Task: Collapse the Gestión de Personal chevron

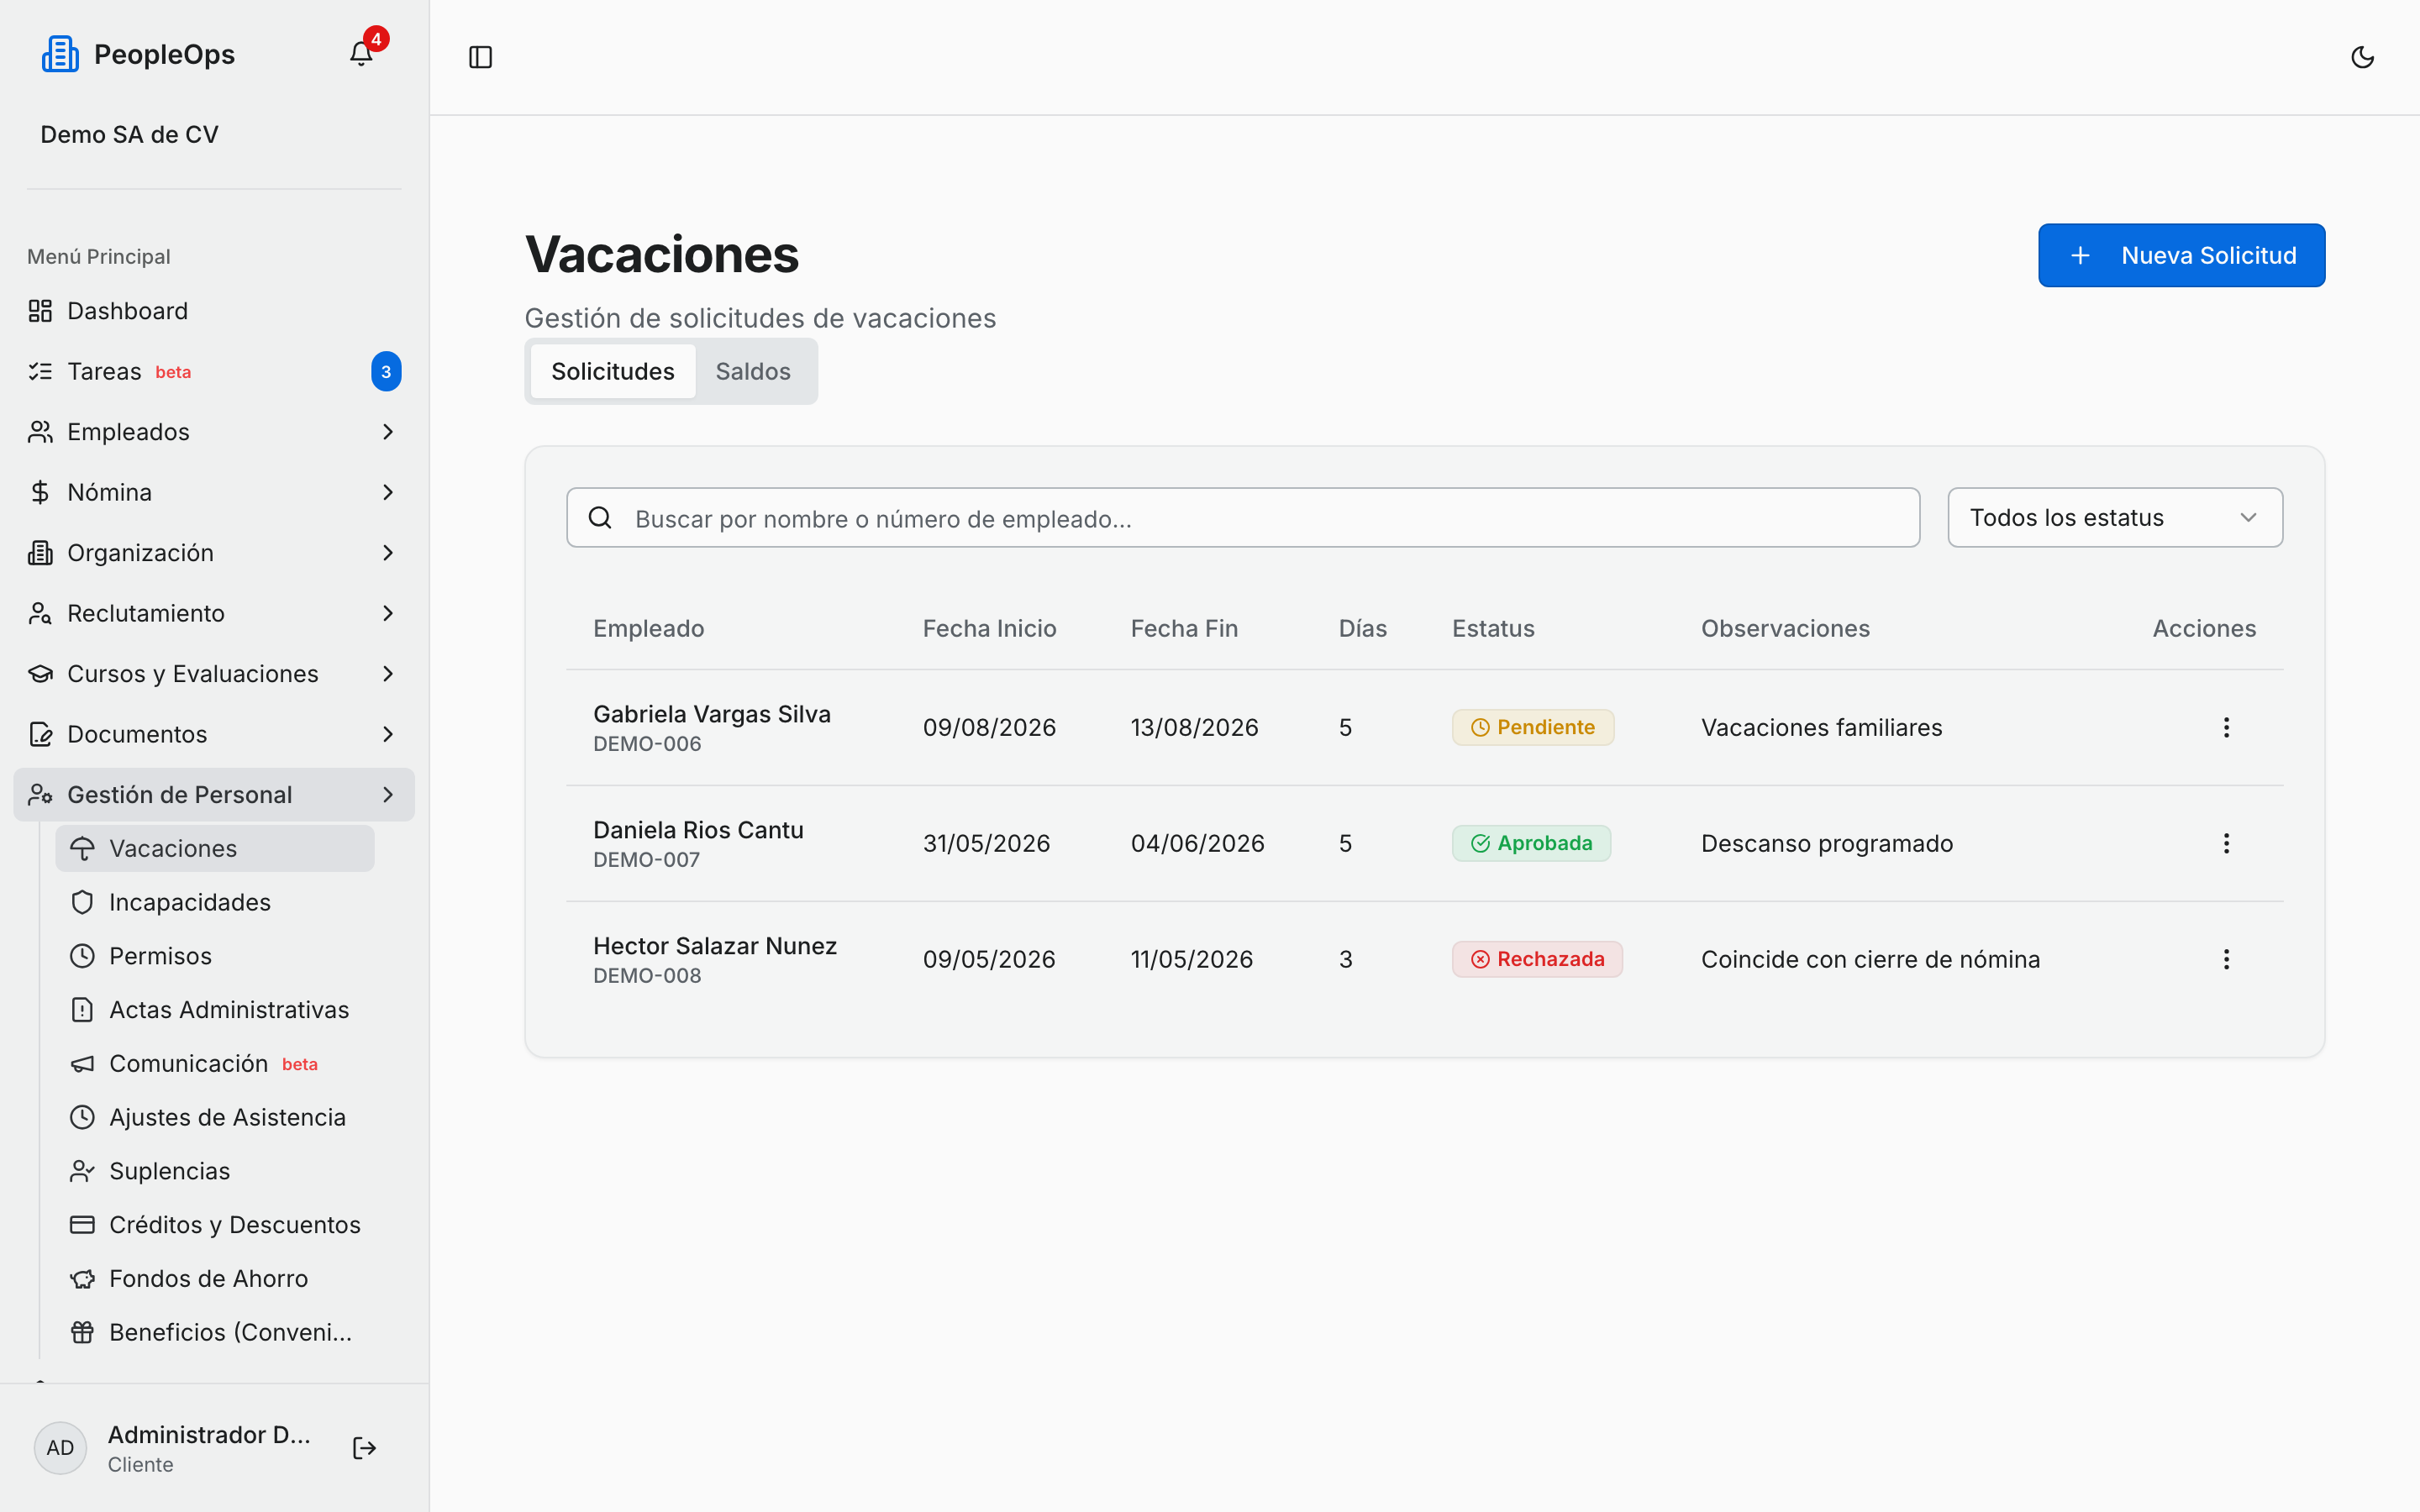Action: (388, 795)
